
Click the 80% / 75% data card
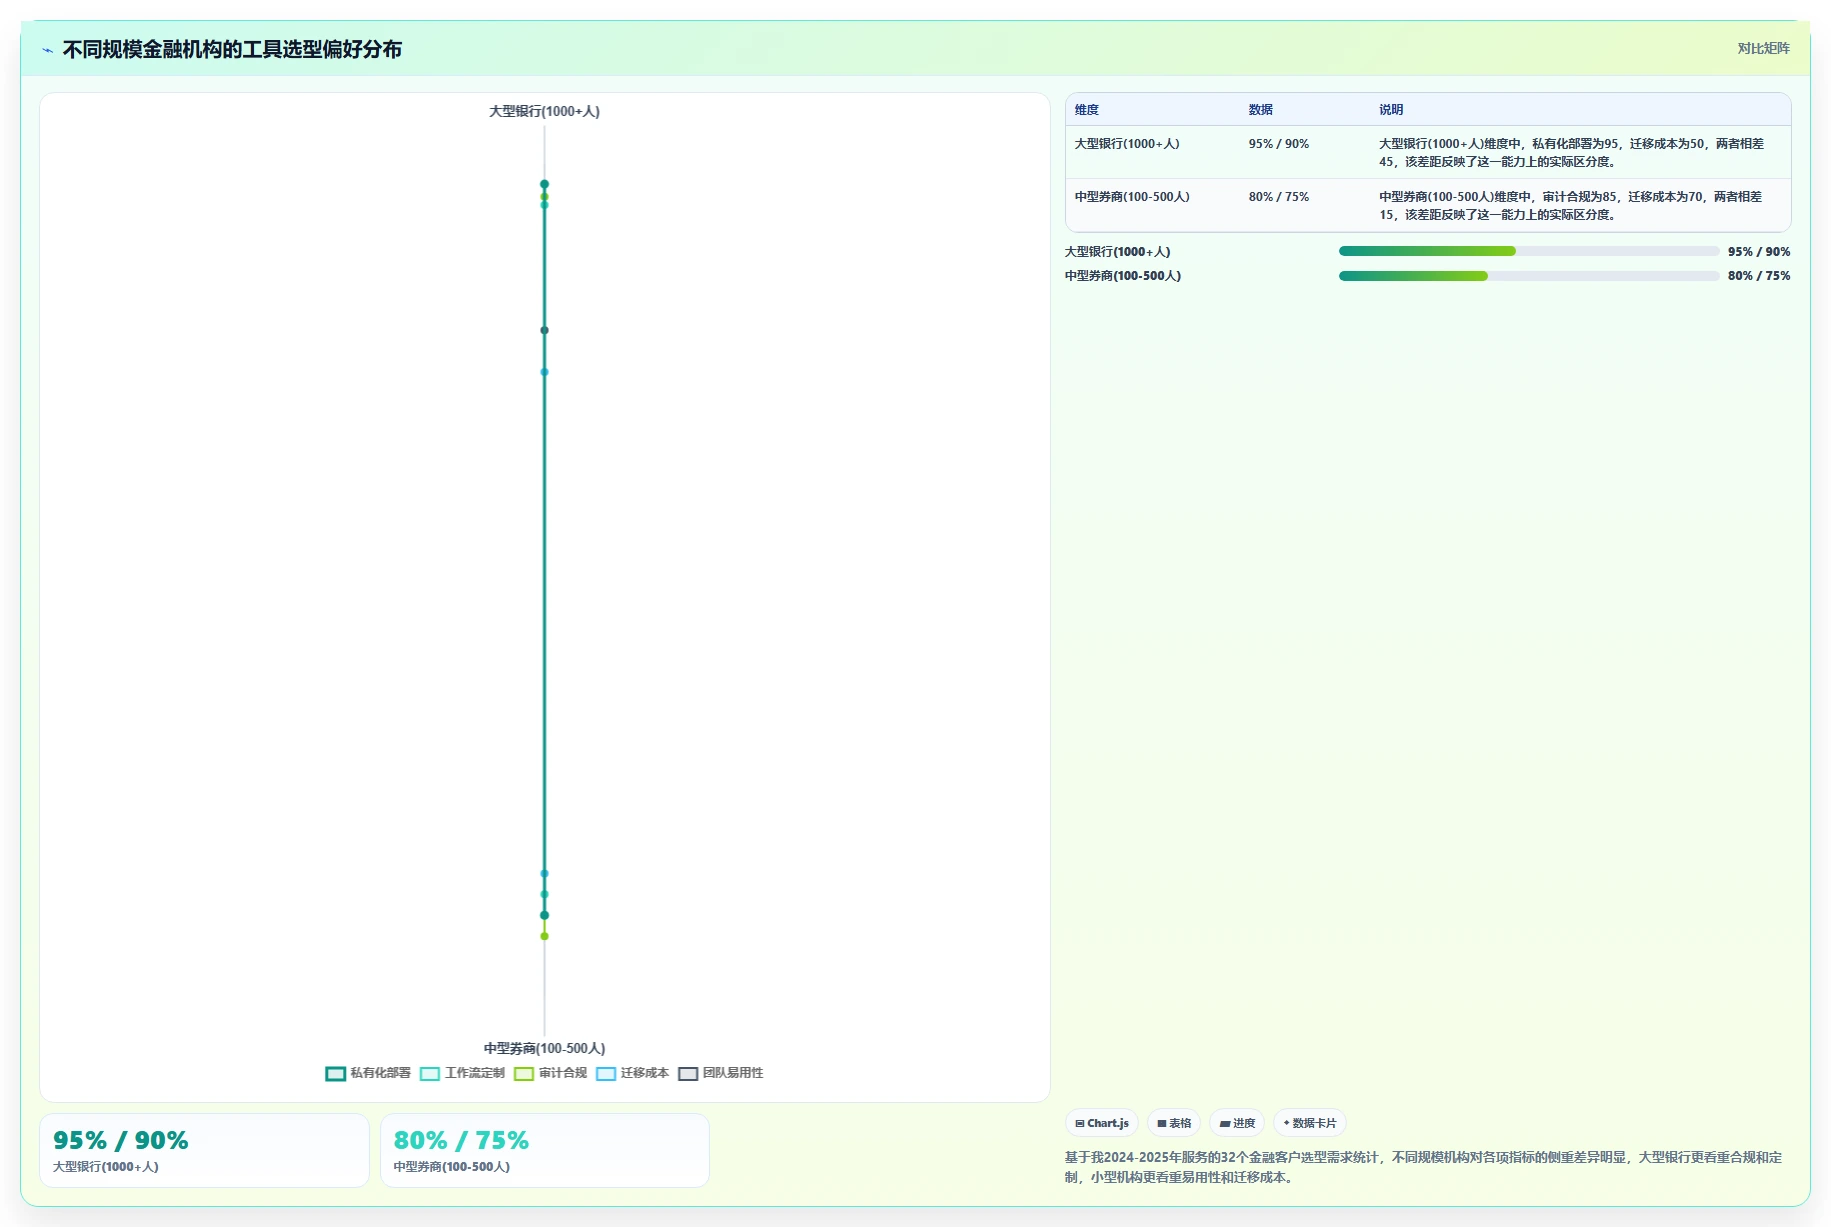coord(545,1150)
